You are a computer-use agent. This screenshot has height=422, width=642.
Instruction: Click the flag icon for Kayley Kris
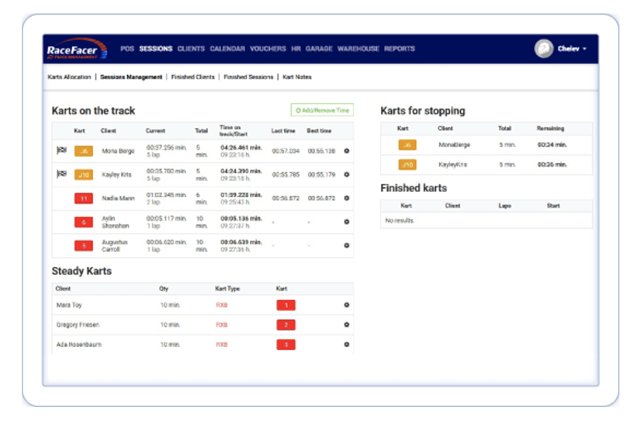tap(61, 174)
